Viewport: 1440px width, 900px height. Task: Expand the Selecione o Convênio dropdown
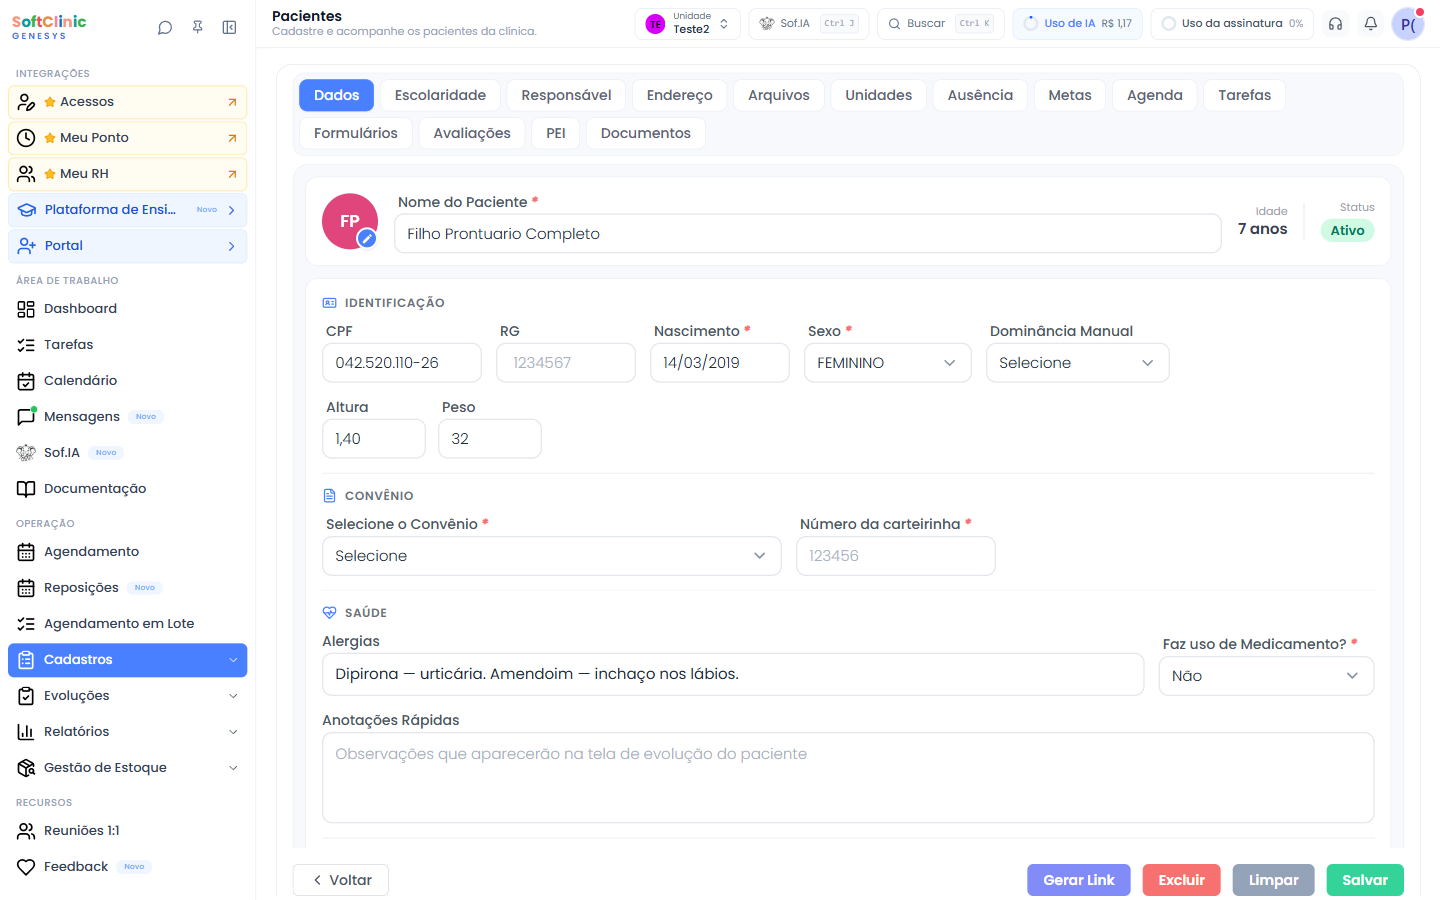(552, 556)
